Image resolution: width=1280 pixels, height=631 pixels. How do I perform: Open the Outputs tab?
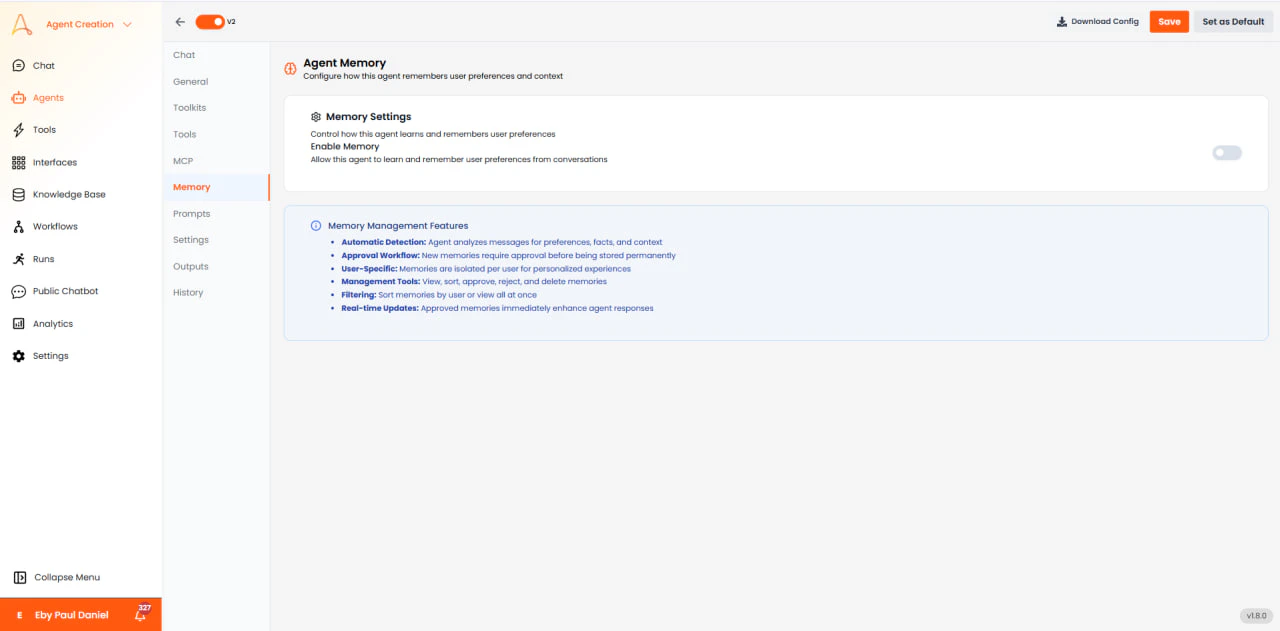point(190,267)
